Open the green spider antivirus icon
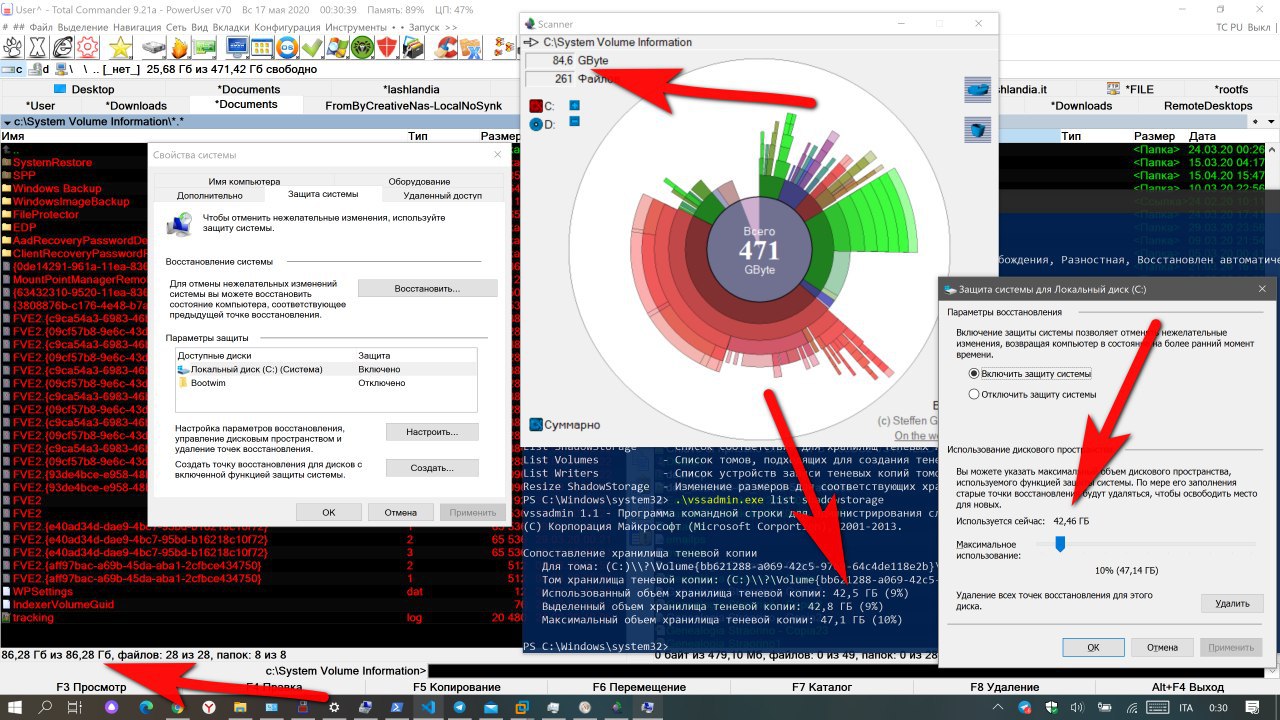This screenshot has height=720, width=1280. pyautogui.click(x=362, y=46)
